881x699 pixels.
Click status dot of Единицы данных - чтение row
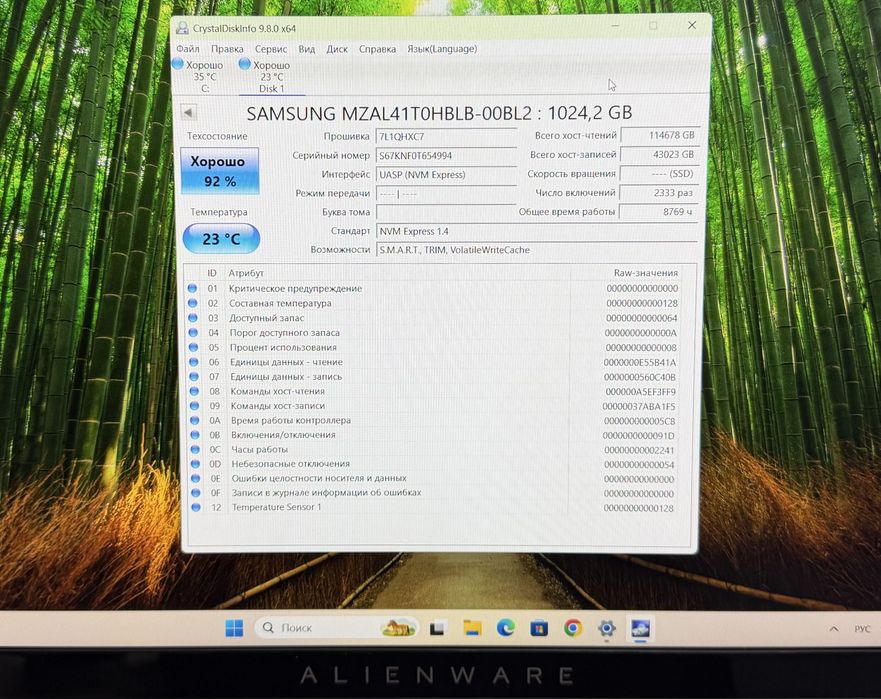[x=194, y=362]
